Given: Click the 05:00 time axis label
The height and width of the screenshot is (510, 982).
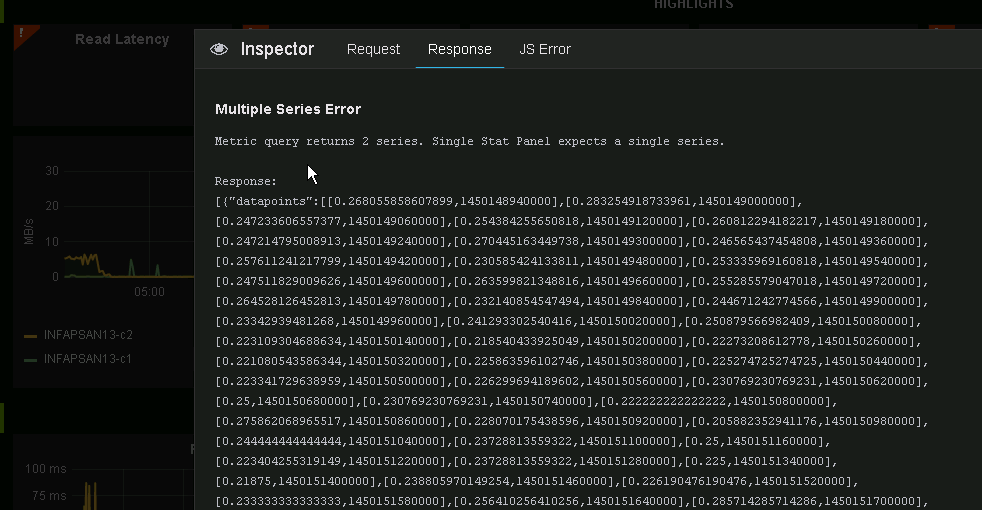Looking at the screenshot, I should 149,291.
